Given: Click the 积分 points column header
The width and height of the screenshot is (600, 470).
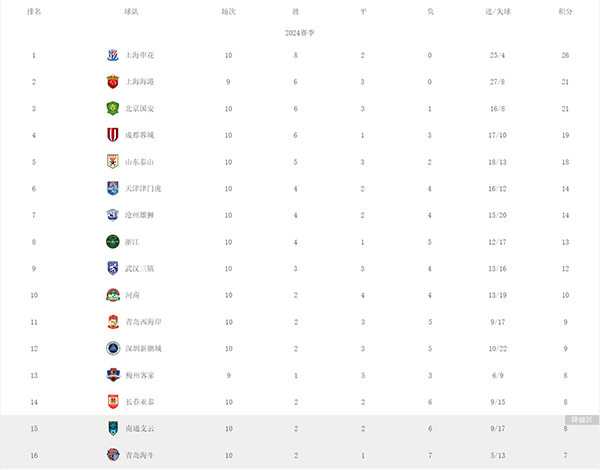Looking at the screenshot, I should pos(566,13).
